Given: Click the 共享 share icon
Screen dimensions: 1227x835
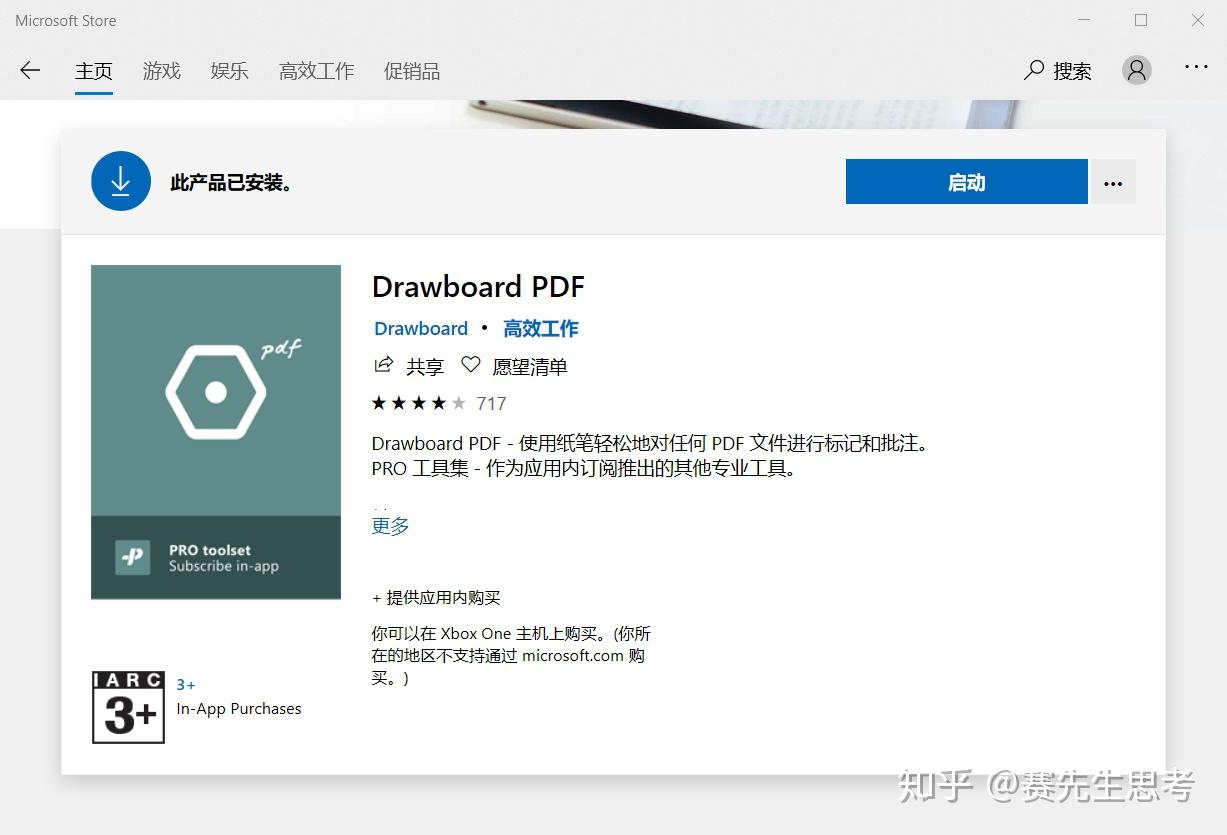Looking at the screenshot, I should 383,365.
